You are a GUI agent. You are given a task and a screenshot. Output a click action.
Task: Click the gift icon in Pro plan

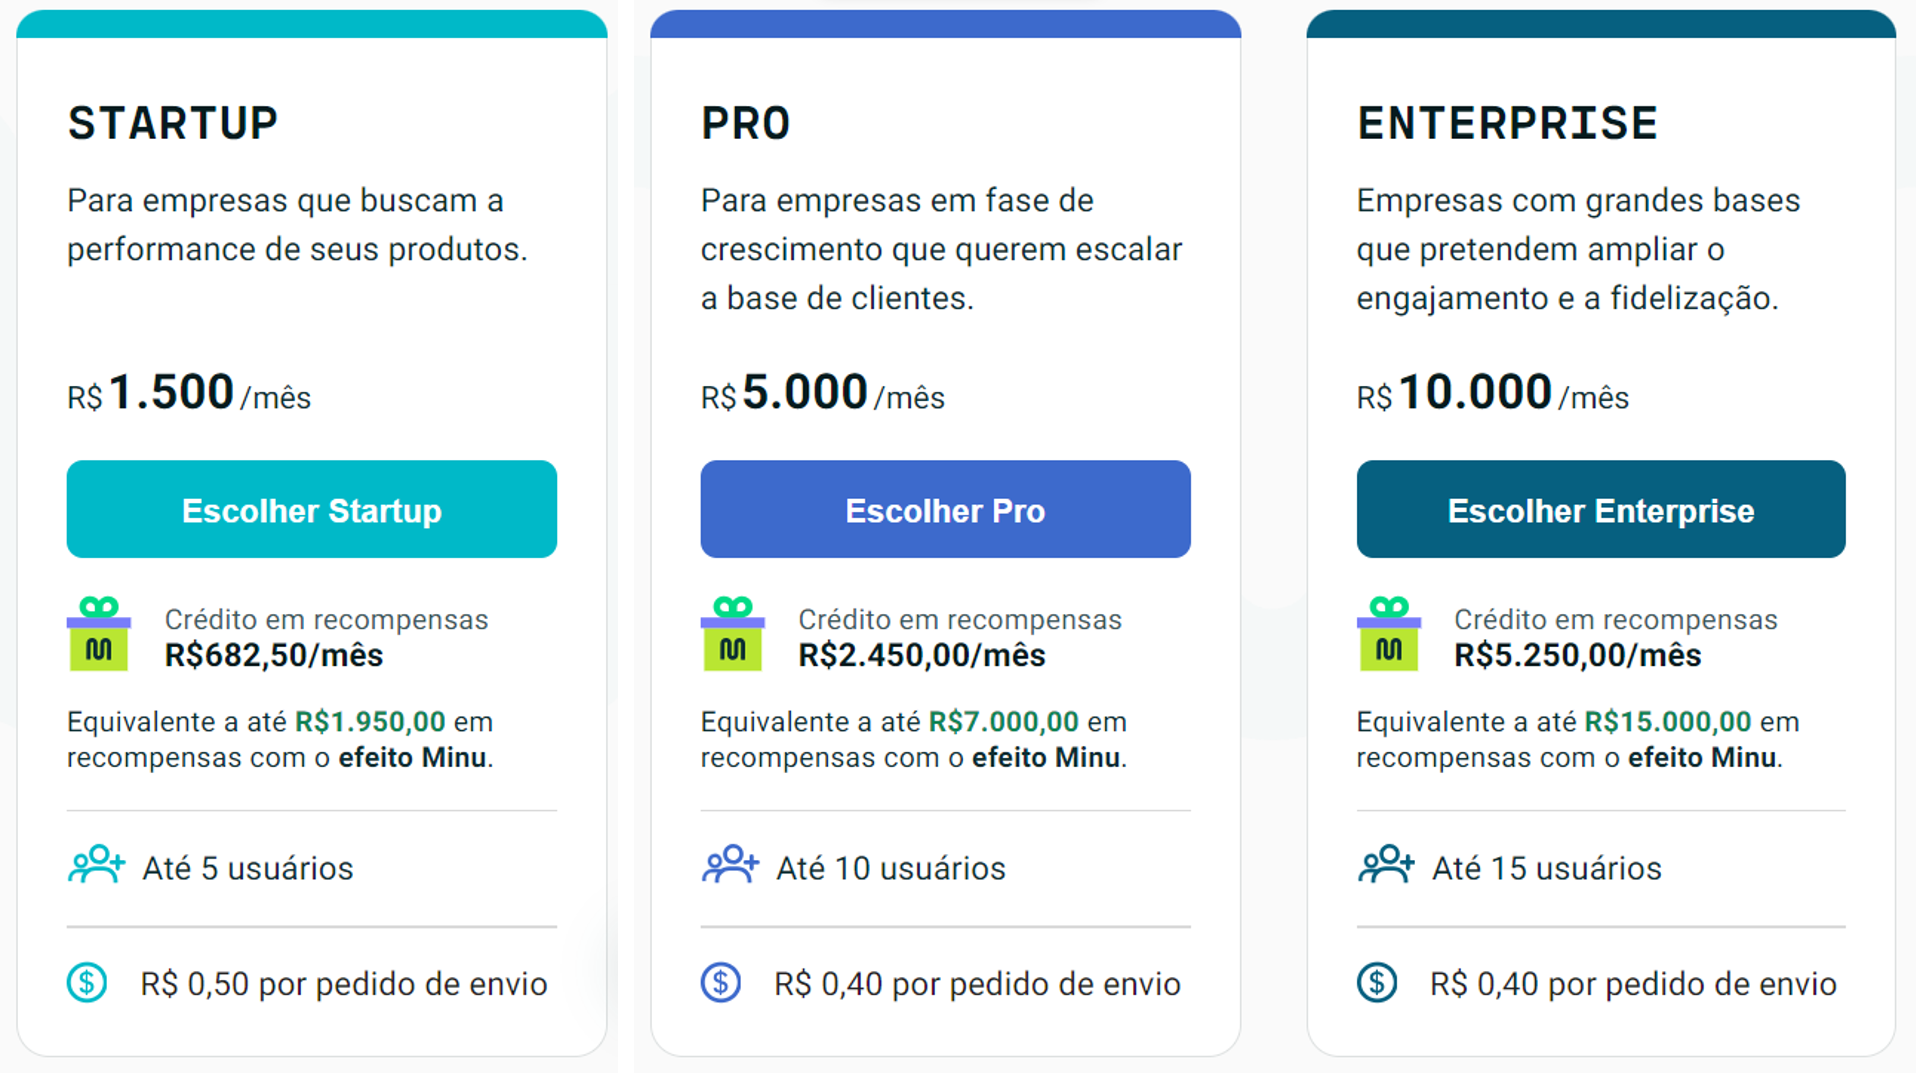coord(732,636)
